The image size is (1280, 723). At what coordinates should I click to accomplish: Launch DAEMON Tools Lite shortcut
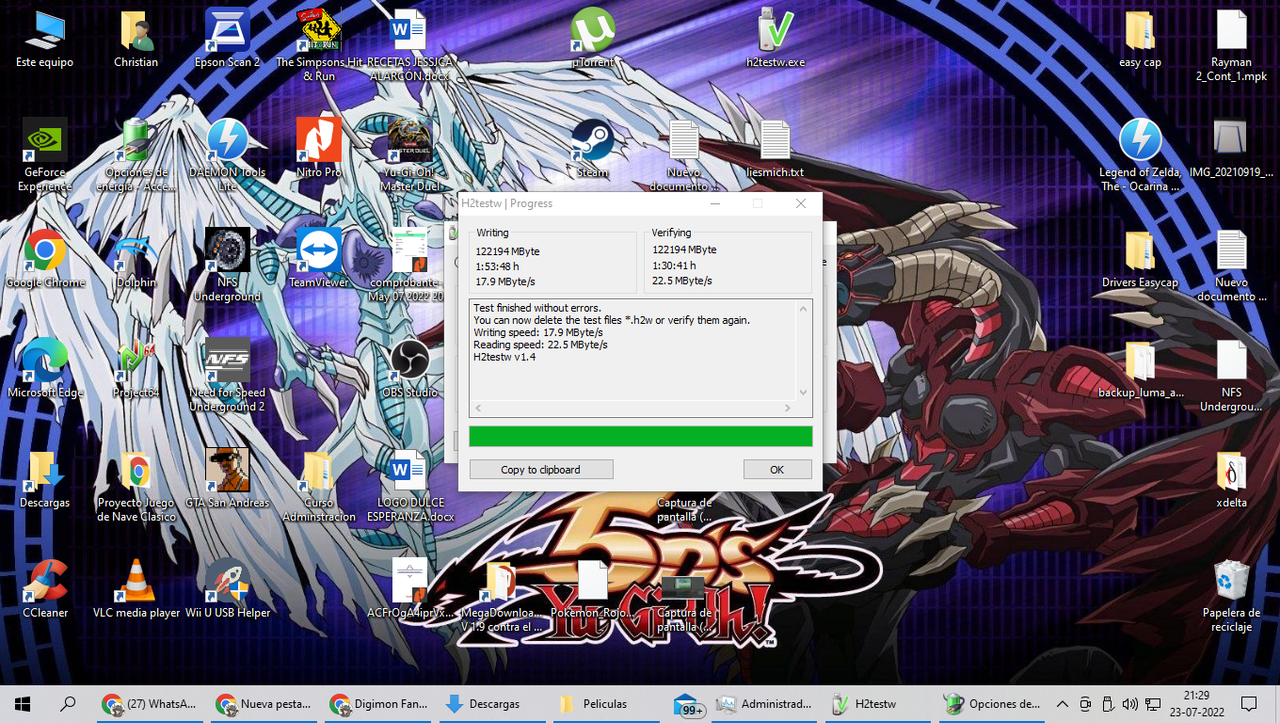(x=227, y=155)
